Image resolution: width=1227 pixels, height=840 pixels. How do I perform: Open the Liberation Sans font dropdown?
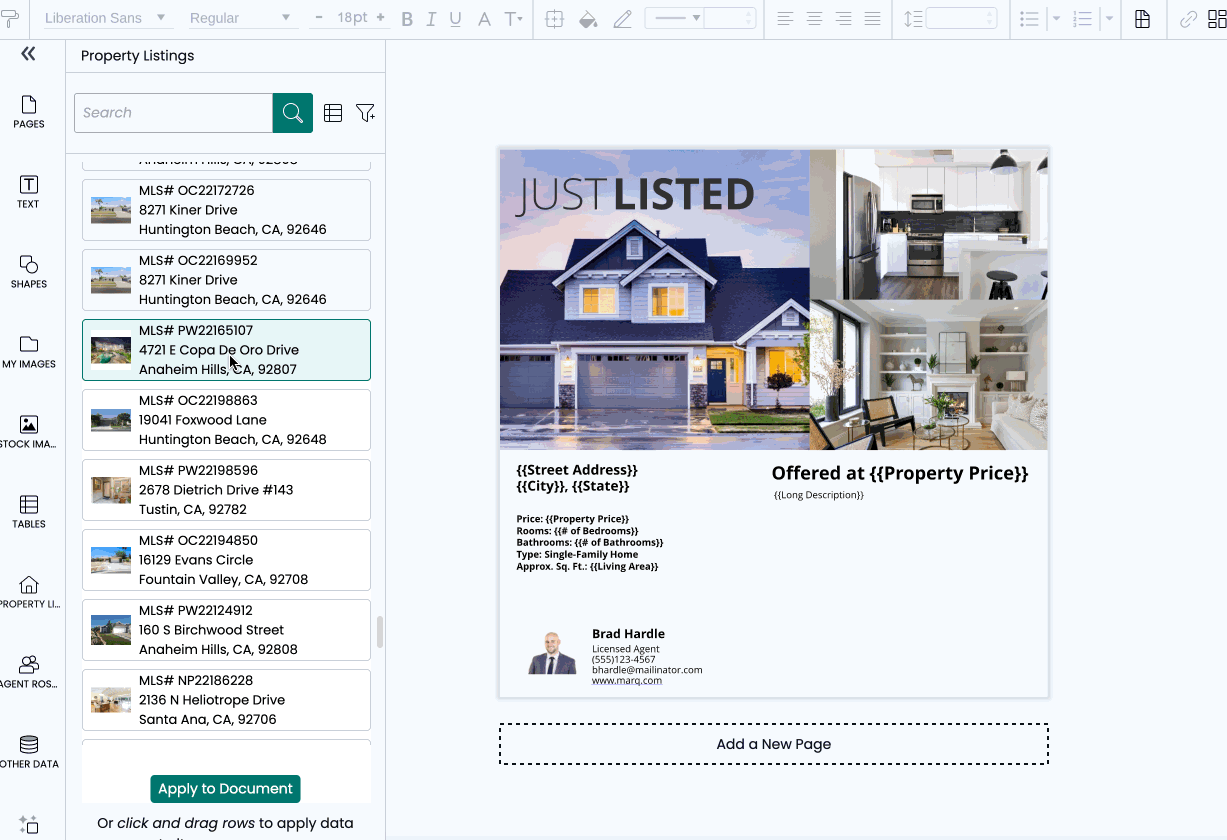tap(105, 19)
